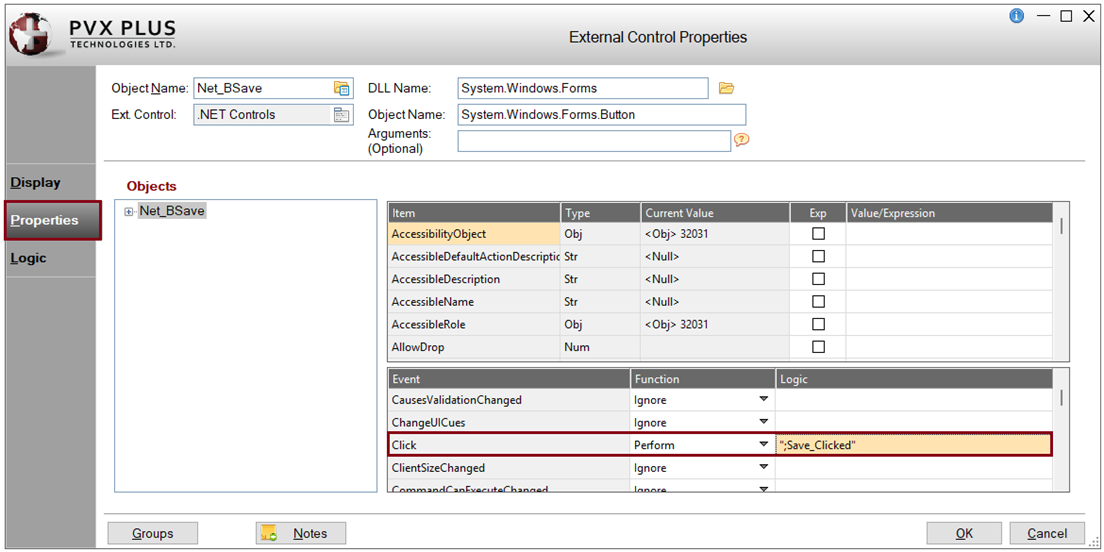This screenshot has width=1104, height=552.
Task: Click the Arguments (Optional) input field
Action: 594,141
